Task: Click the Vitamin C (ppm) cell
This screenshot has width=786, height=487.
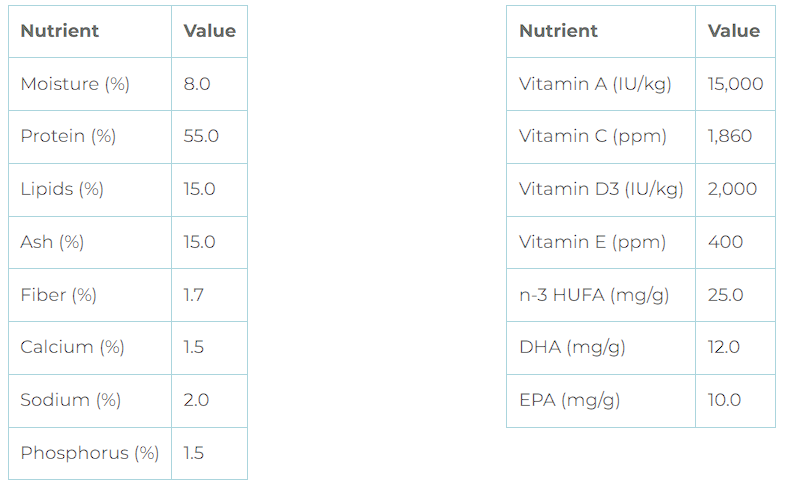Action: point(592,136)
